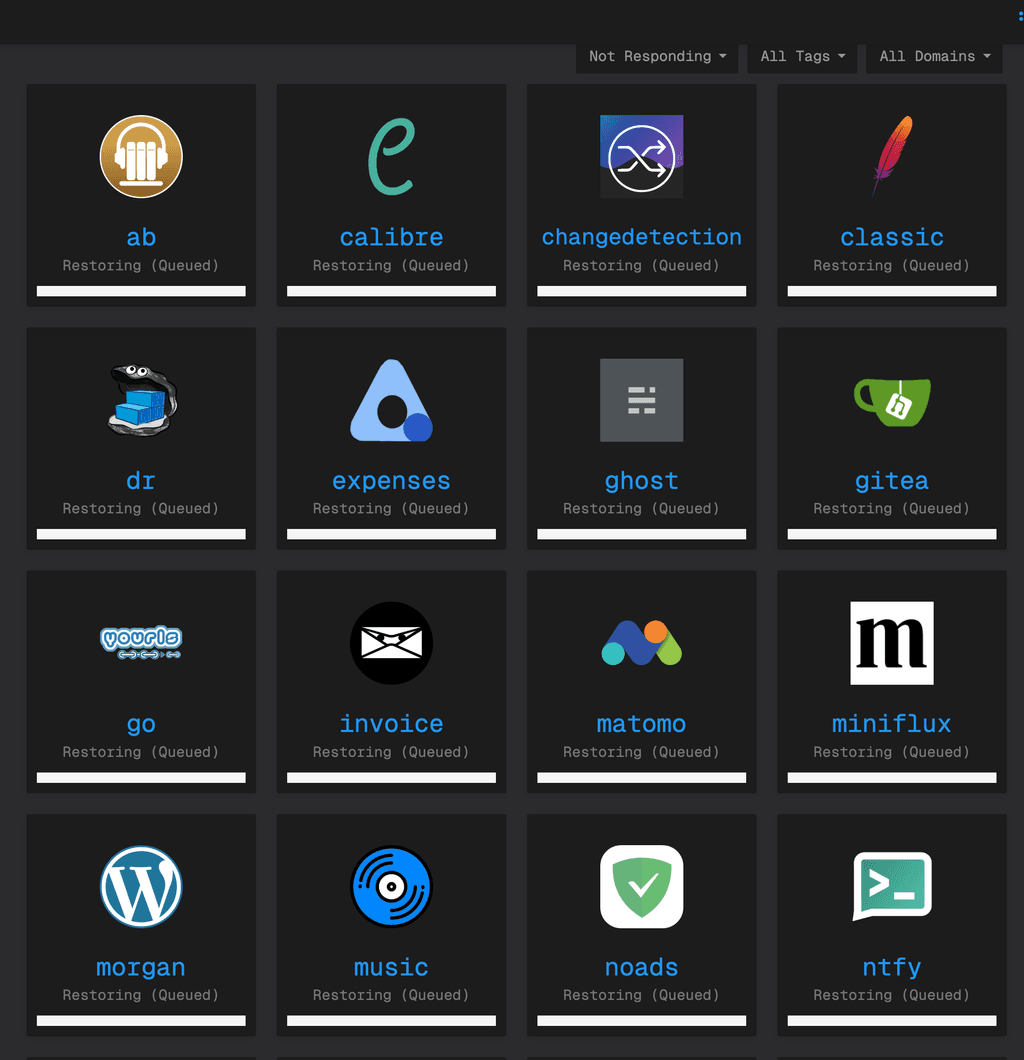Image resolution: width=1024 pixels, height=1060 pixels.
Task: Click the progress bar under calibre
Action: click(391, 291)
